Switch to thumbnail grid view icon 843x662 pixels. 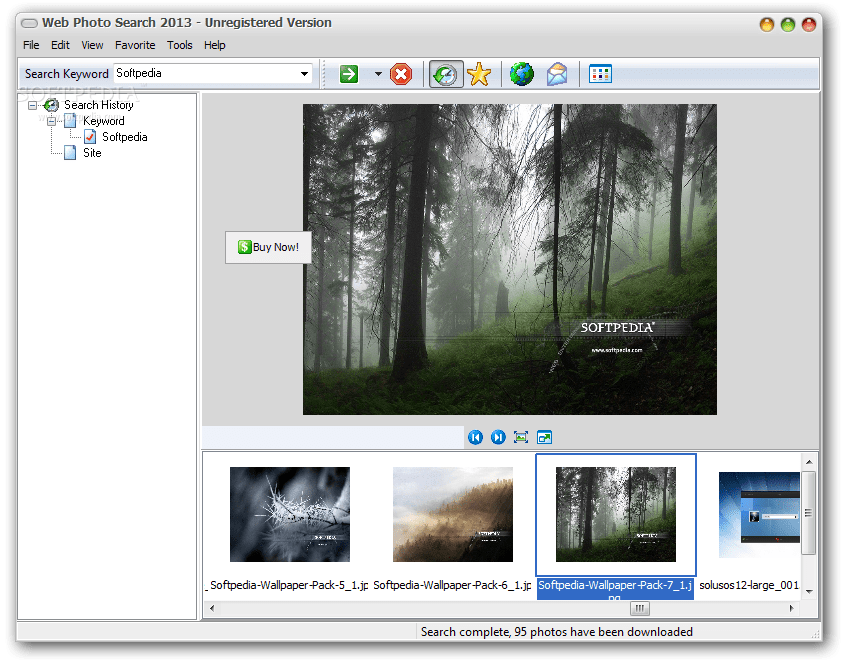(600, 74)
